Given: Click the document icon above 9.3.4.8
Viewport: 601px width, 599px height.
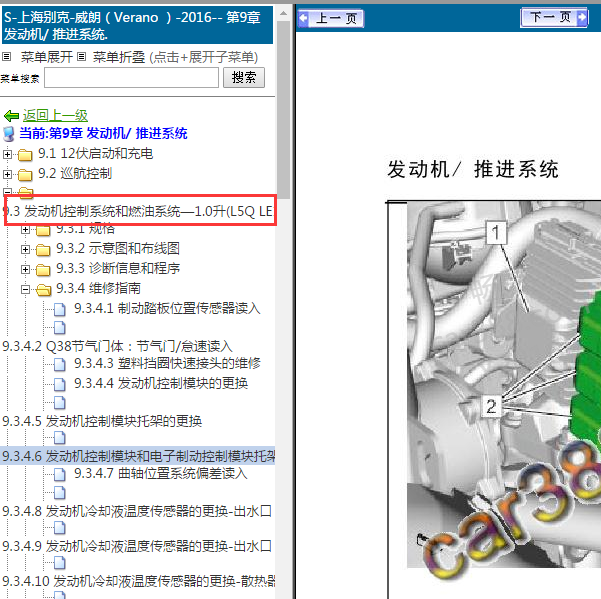Looking at the screenshot, I should 59,492.
